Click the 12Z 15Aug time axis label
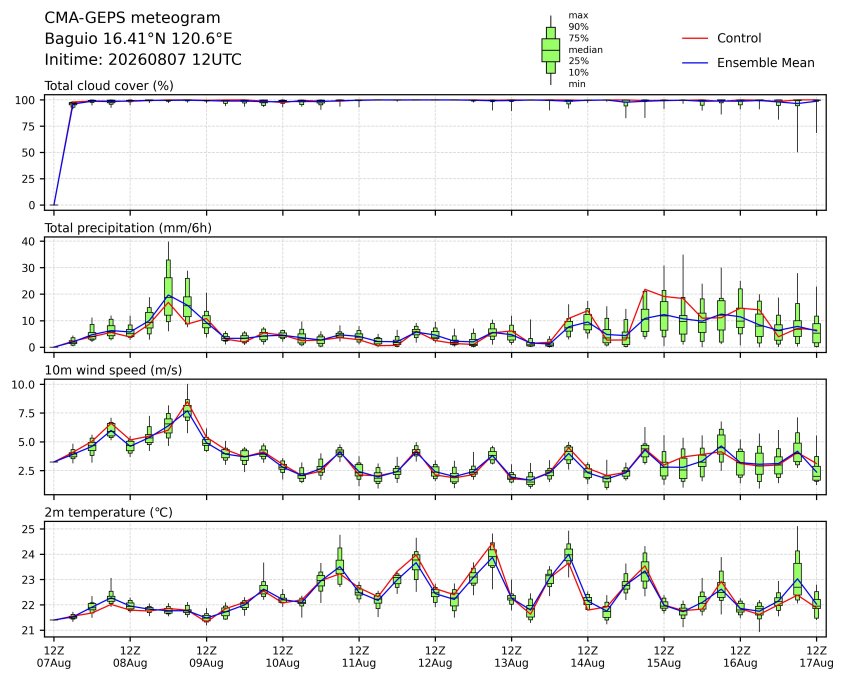Screen dimensions: 845x680 664,657
